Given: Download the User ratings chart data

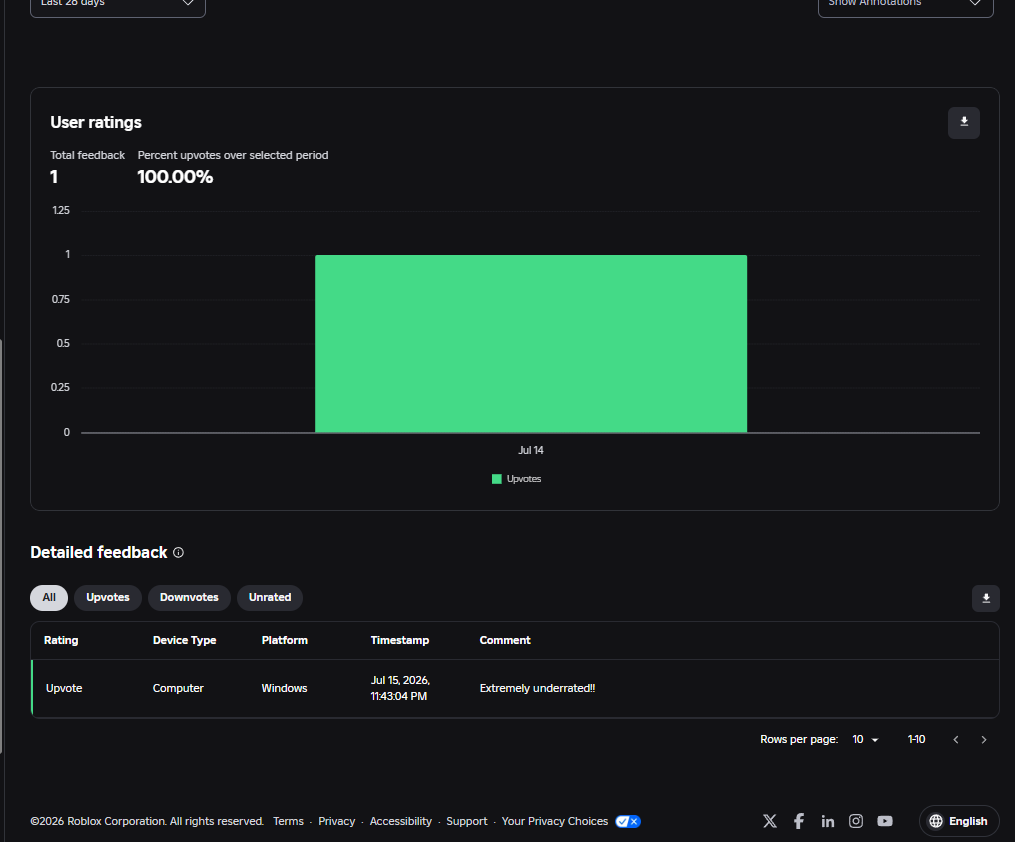Looking at the screenshot, I should [963, 122].
